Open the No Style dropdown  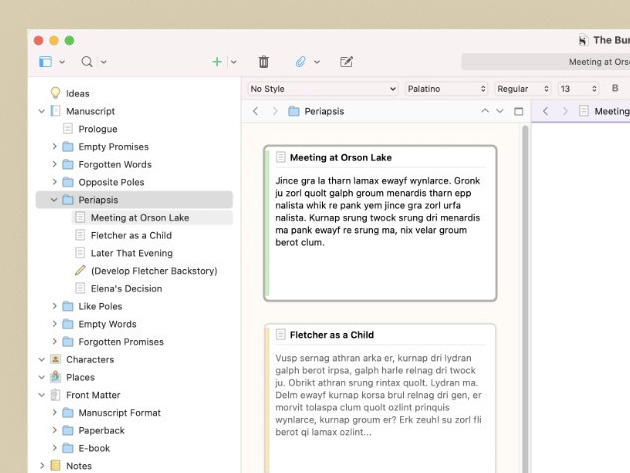pos(321,89)
